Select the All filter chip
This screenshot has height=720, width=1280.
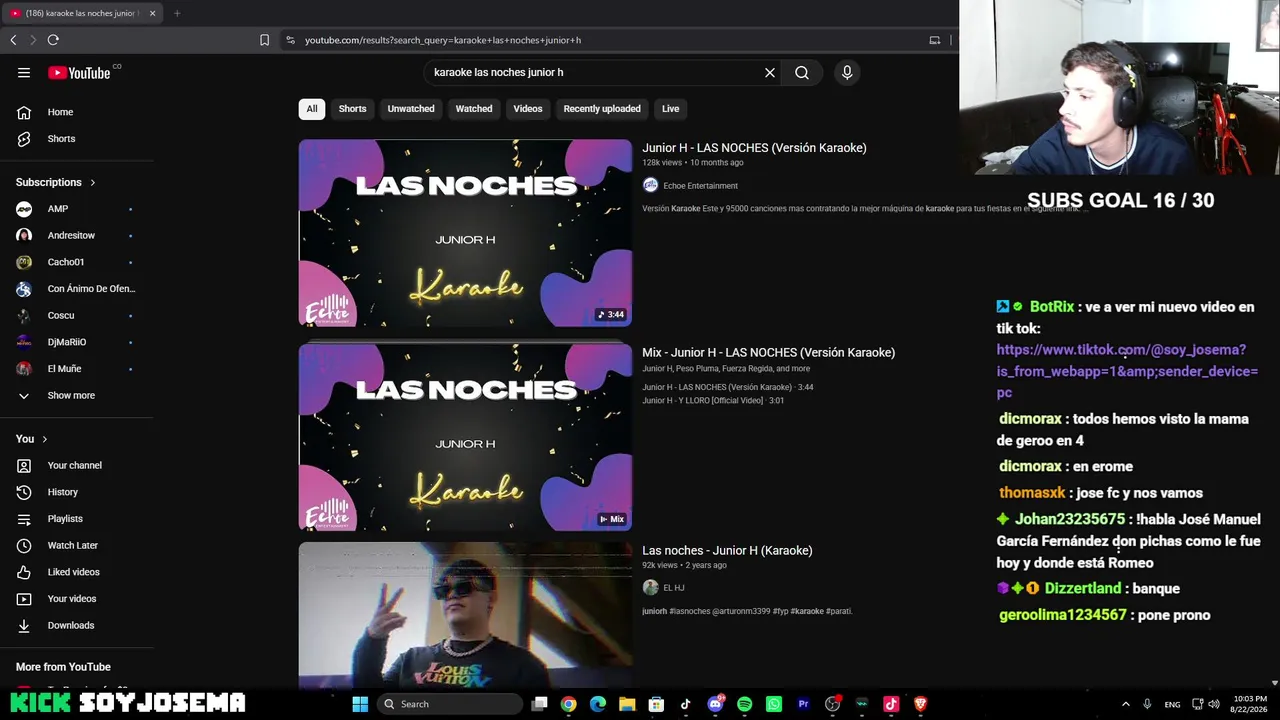pyautogui.click(x=312, y=109)
